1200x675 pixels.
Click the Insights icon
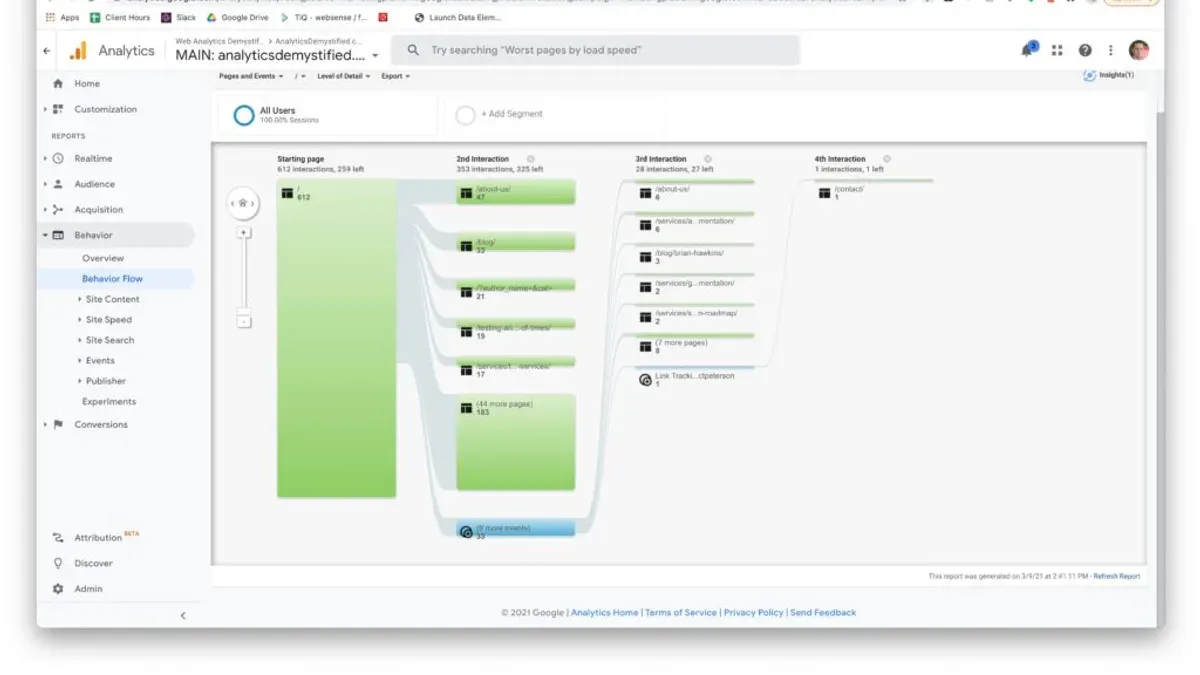[x=1089, y=76]
